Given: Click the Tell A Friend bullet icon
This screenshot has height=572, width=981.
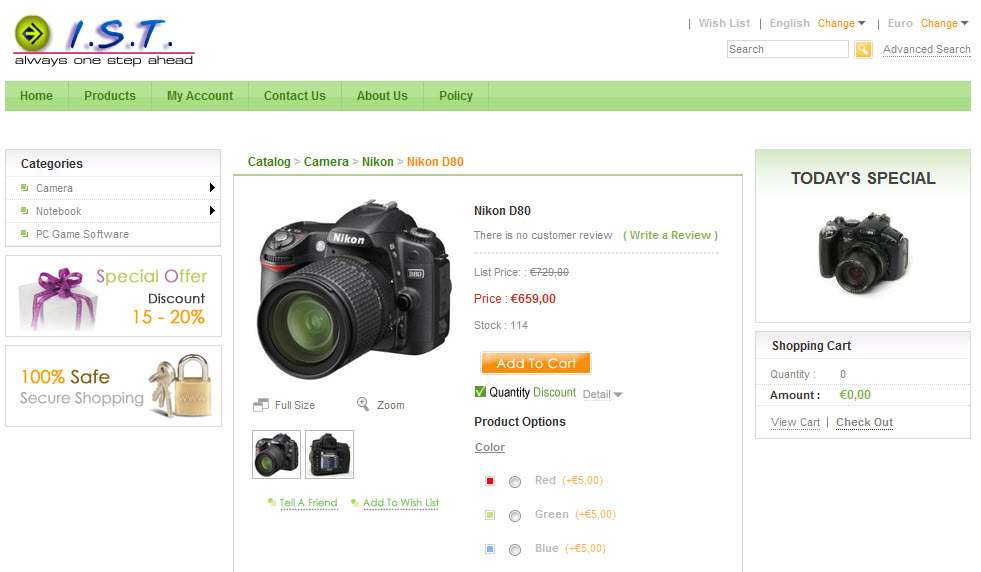Looking at the screenshot, I should tap(272, 502).
